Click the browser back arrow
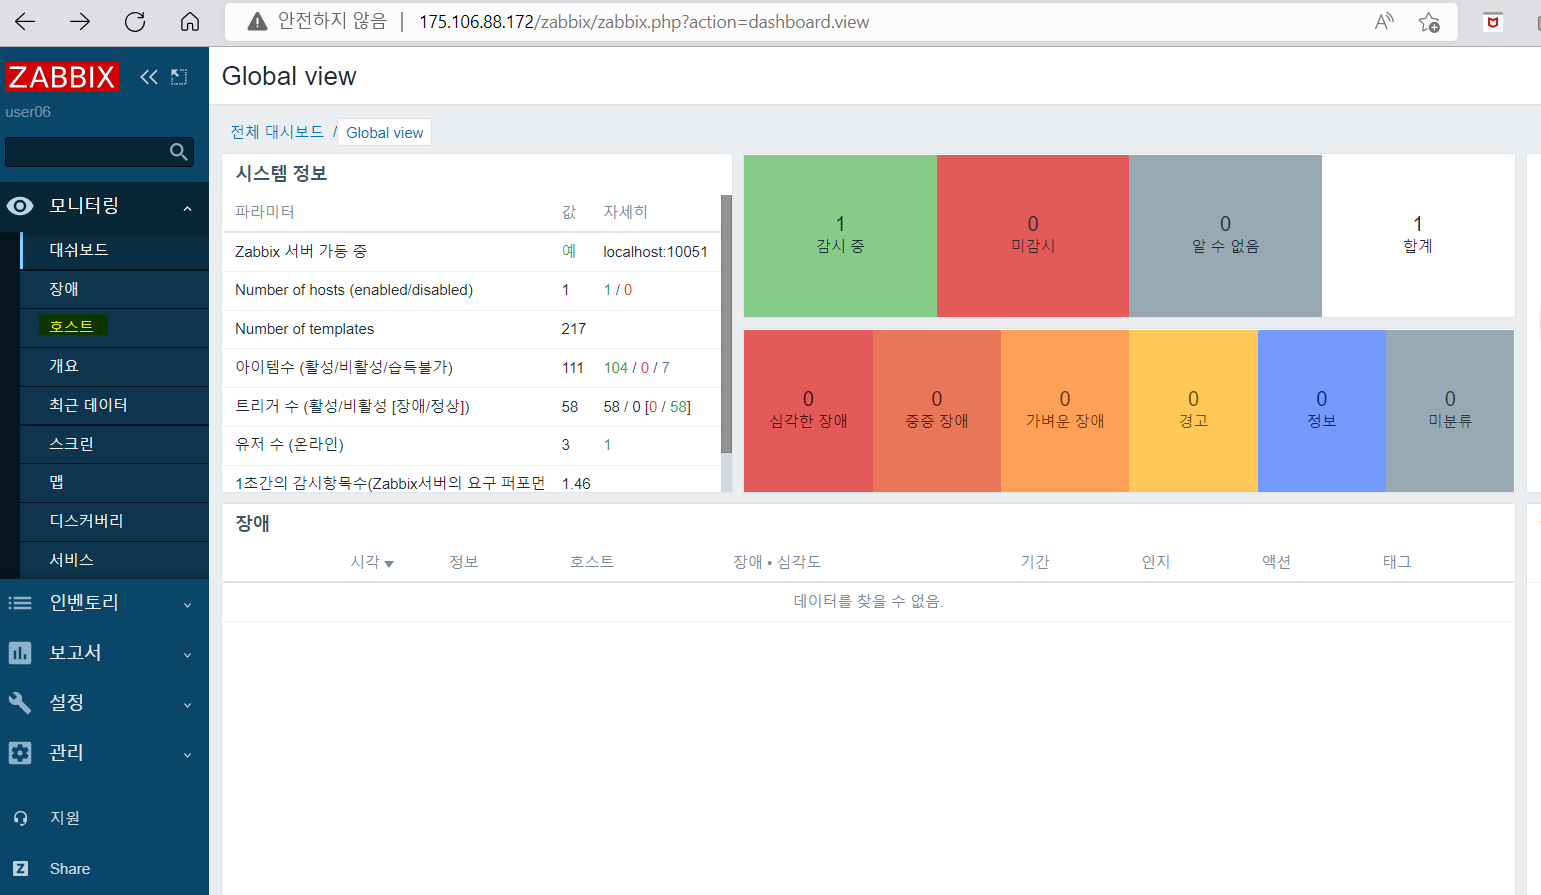The height and width of the screenshot is (895, 1541). click(25, 21)
